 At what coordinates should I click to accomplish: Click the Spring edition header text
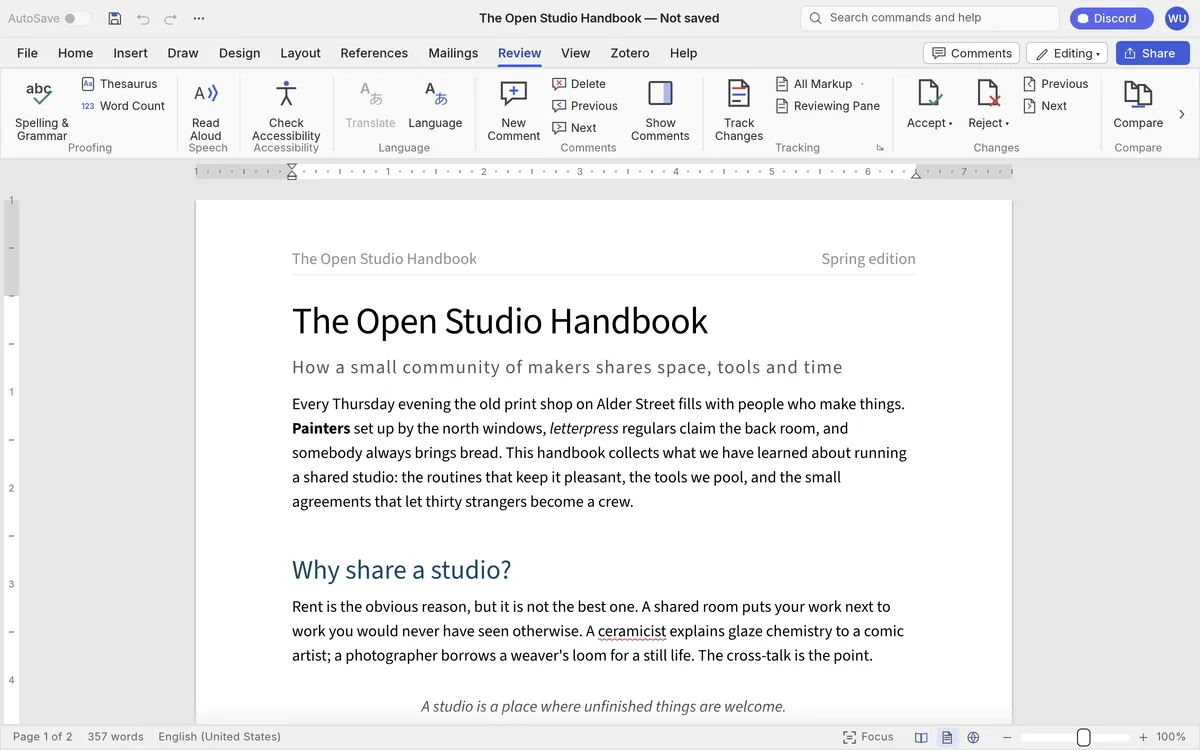[868, 259]
